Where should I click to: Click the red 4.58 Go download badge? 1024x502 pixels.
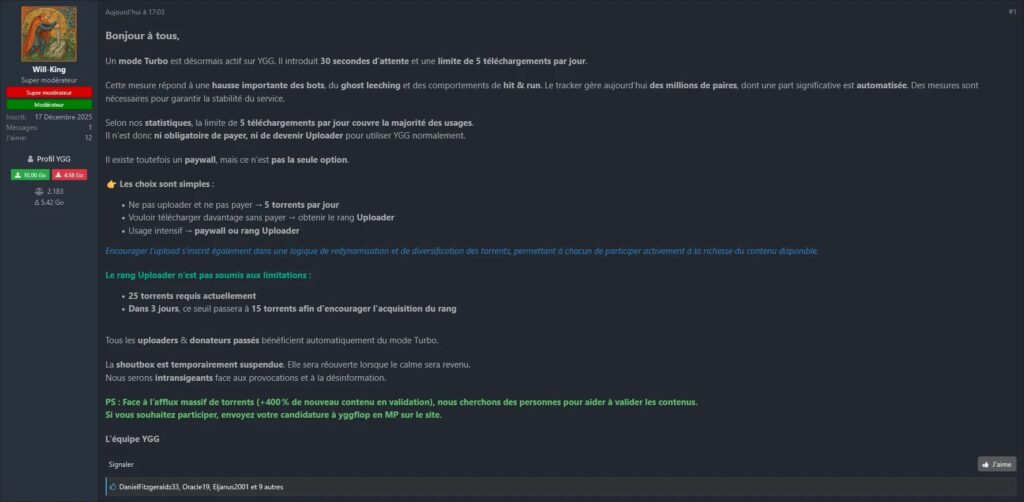pyautogui.click(x=68, y=175)
